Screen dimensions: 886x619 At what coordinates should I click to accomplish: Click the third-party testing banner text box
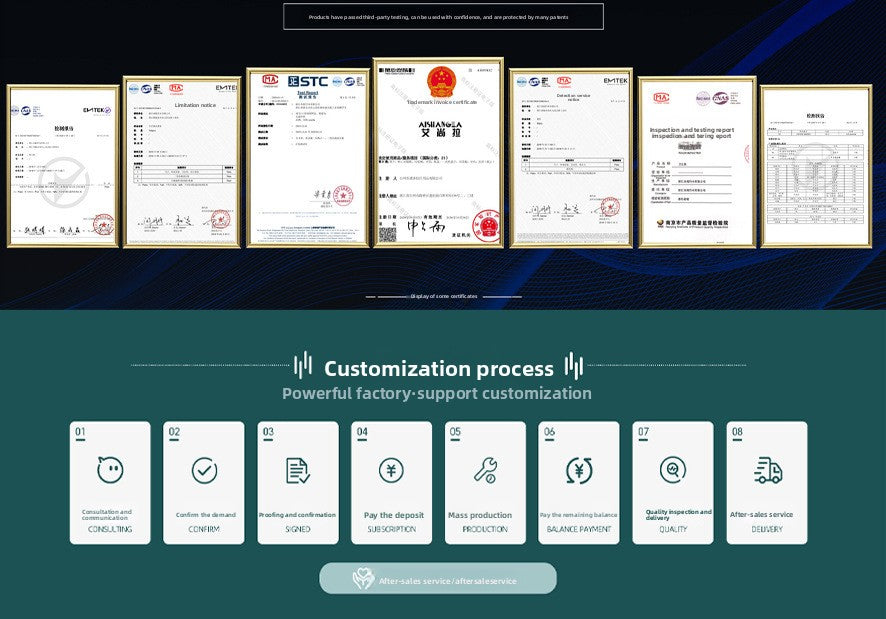tap(443, 17)
